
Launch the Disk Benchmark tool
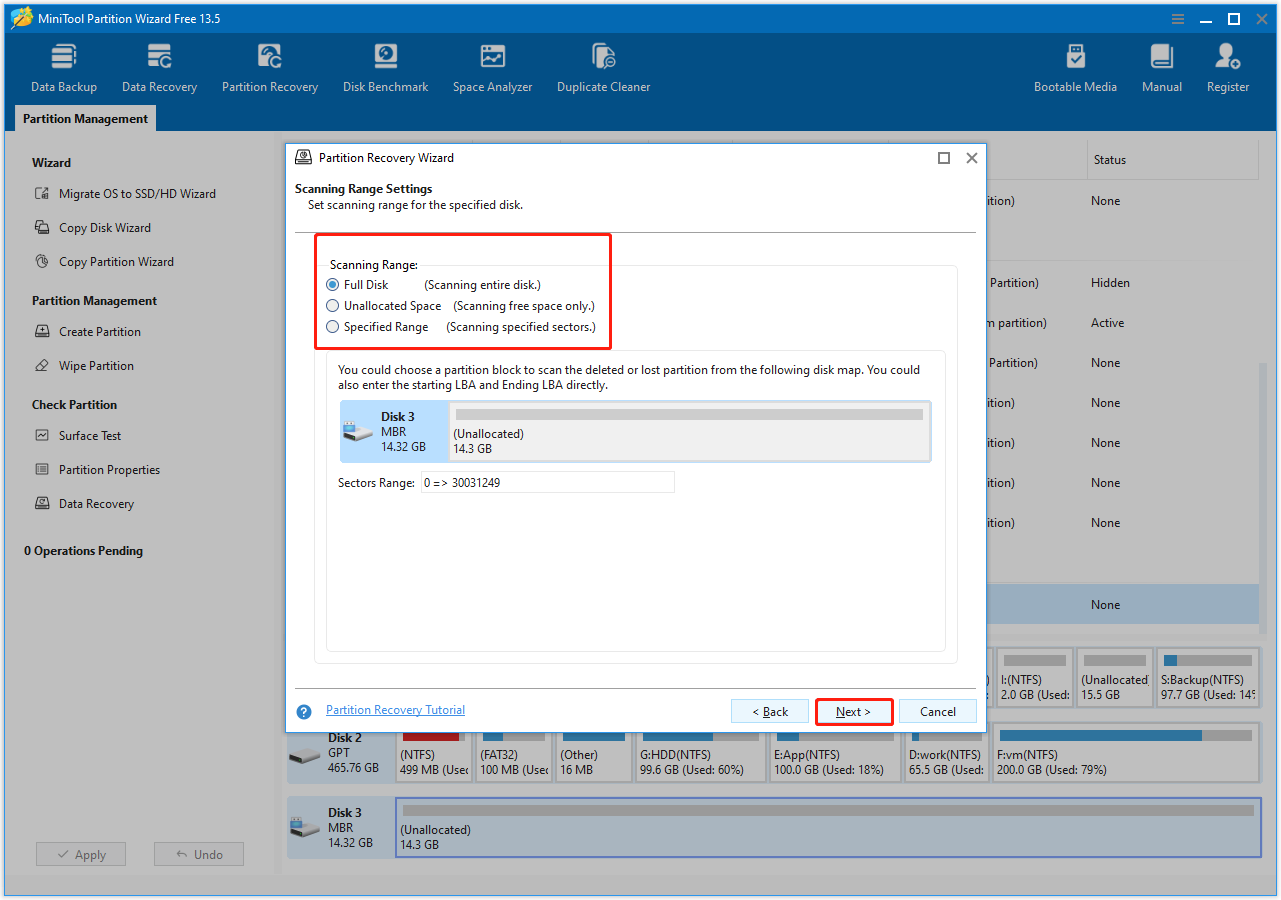click(385, 66)
